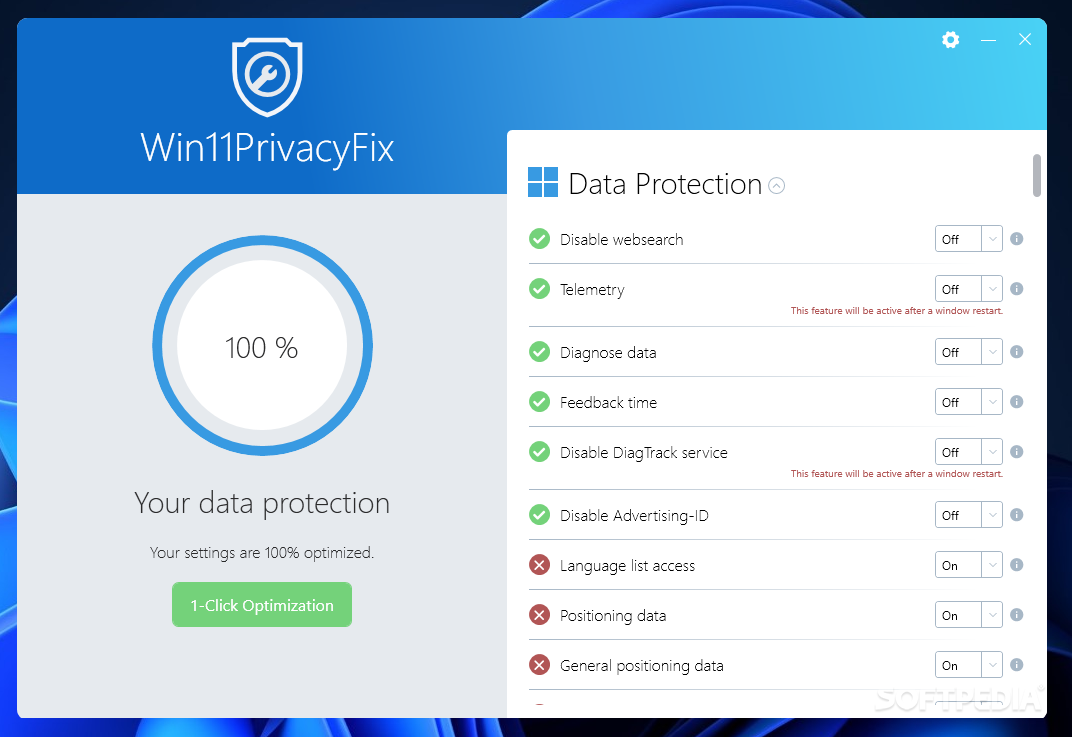Click the 1-Click Optimization button
This screenshot has height=737, width=1072.
click(x=262, y=604)
